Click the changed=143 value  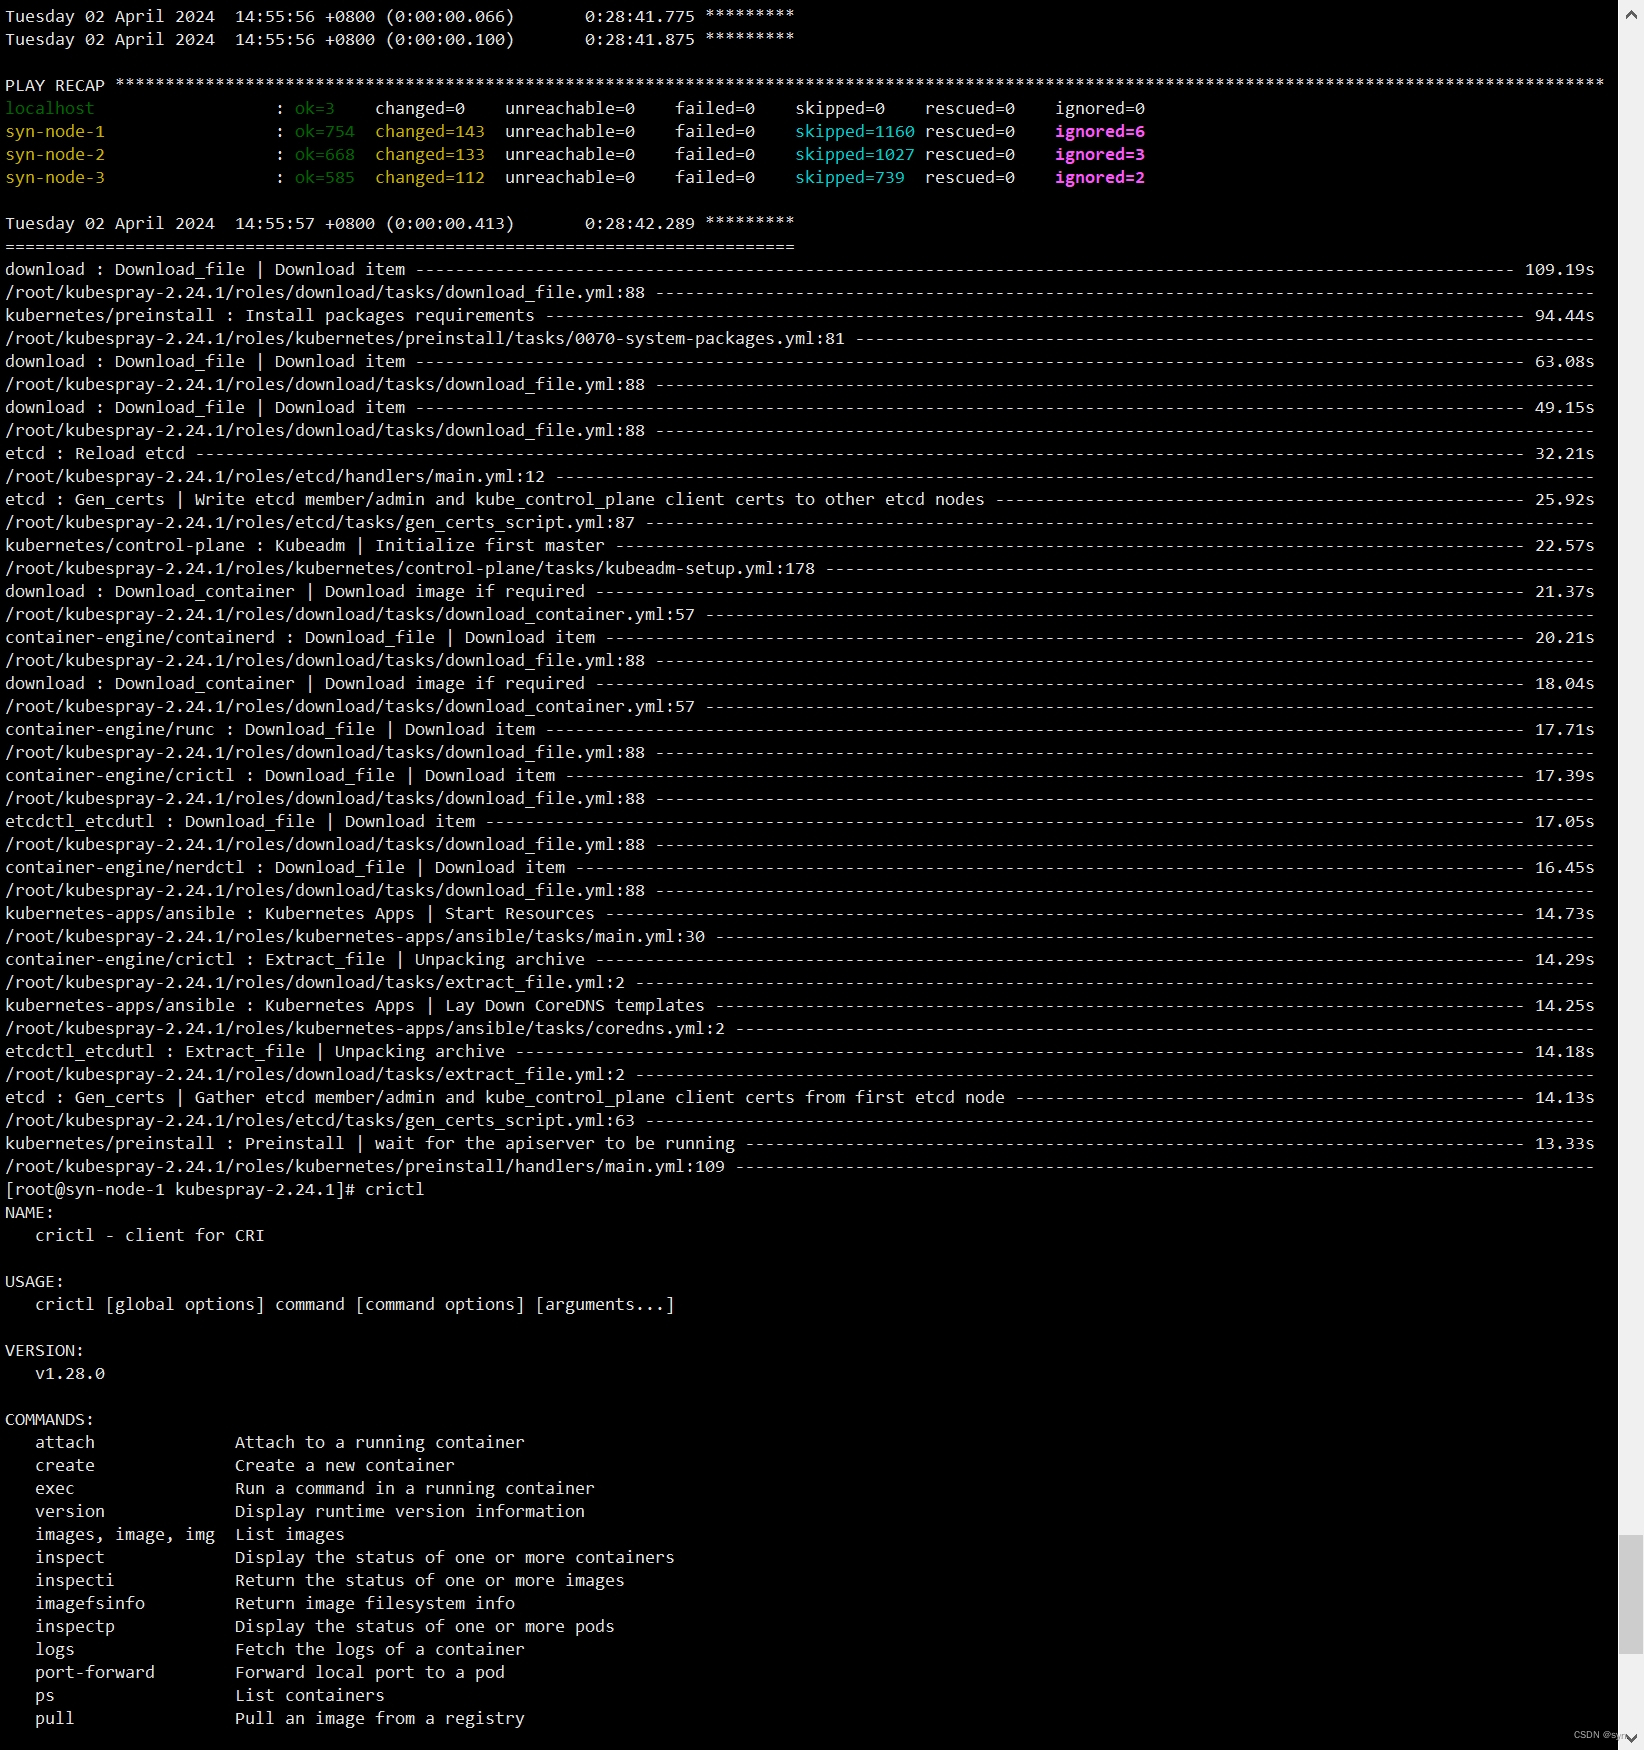click(430, 131)
